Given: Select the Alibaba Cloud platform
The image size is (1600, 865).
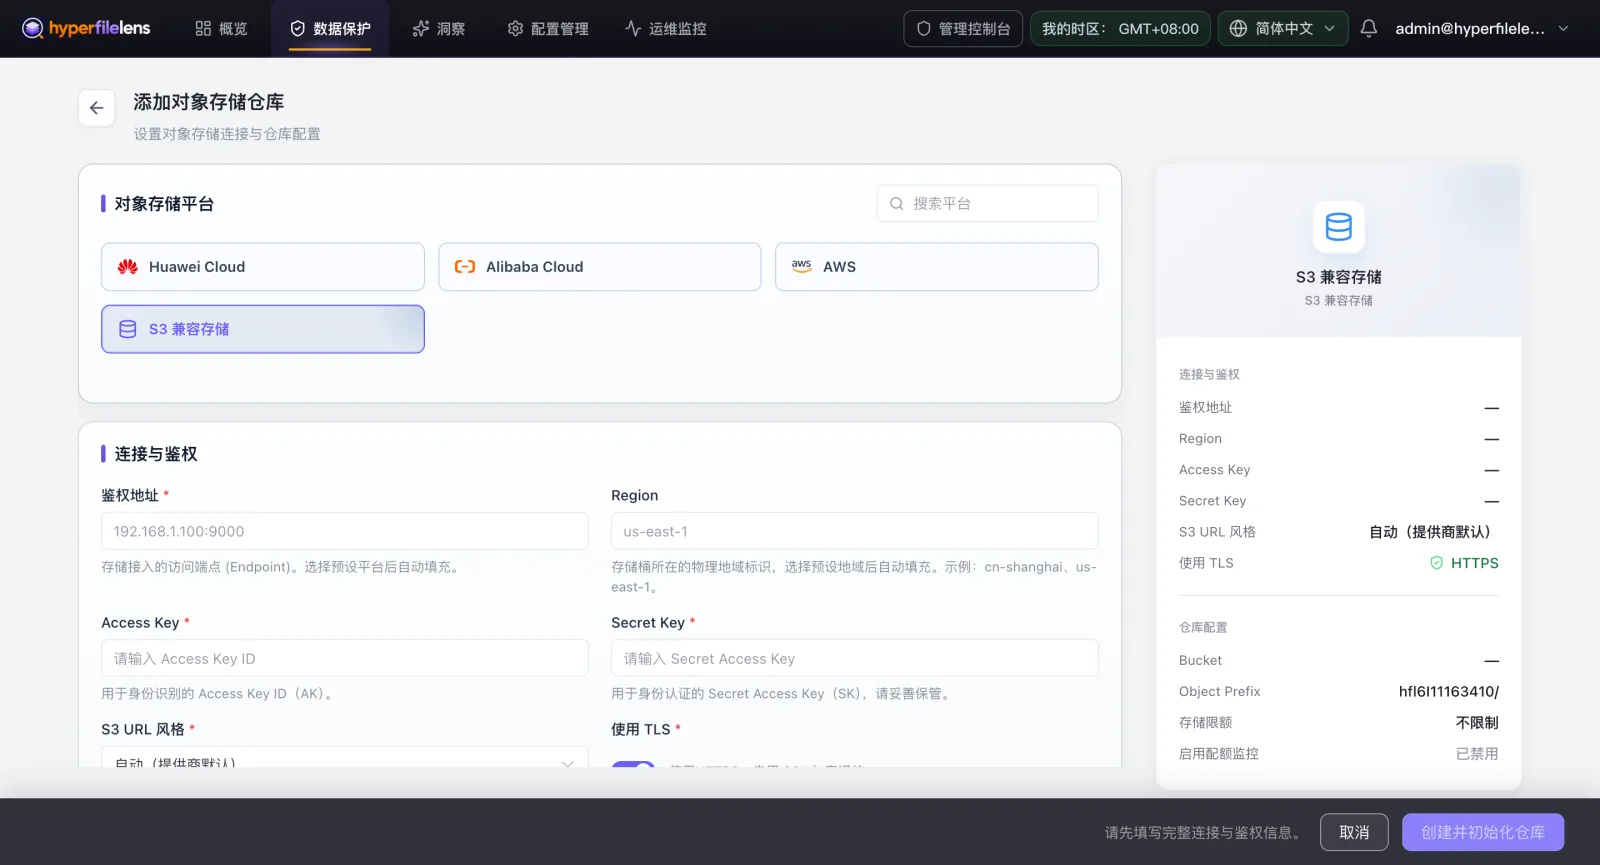Looking at the screenshot, I should tap(600, 267).
